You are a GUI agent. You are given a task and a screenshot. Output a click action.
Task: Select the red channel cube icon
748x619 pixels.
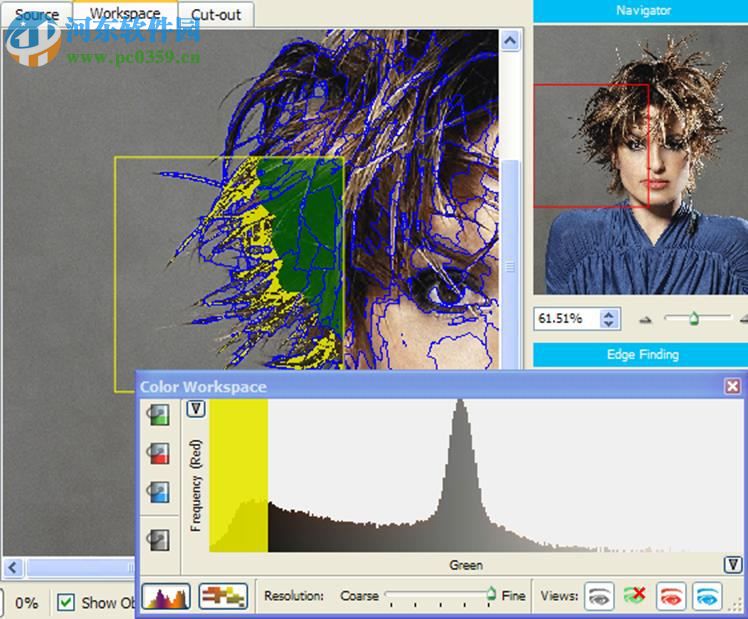coord(157,454)
